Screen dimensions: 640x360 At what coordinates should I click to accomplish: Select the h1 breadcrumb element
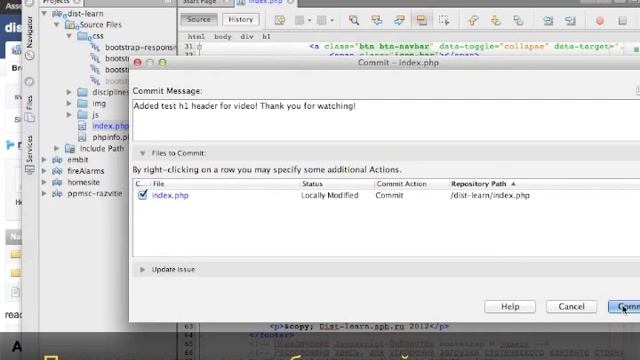(x=266, y=36)
